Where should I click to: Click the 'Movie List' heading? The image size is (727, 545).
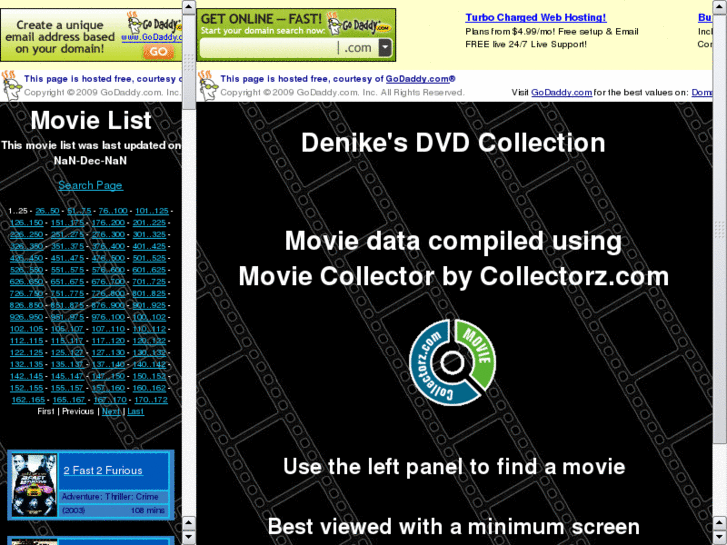91,121
